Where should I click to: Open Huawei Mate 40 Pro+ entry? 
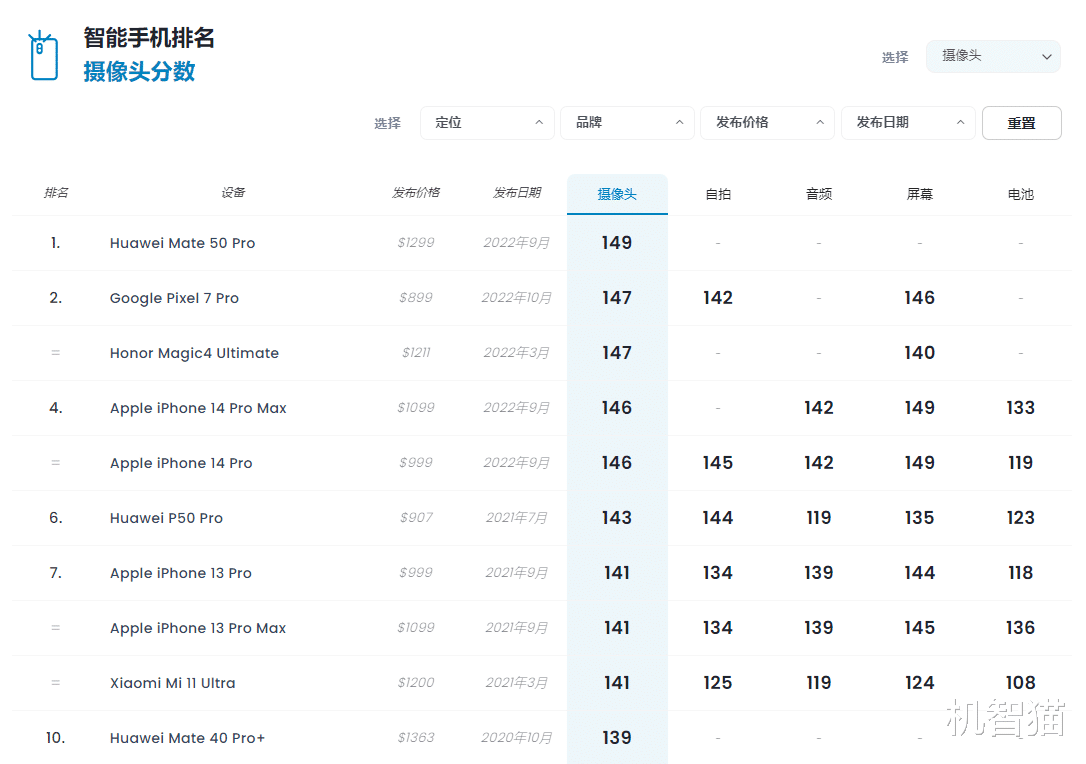(x=187, y=738)
